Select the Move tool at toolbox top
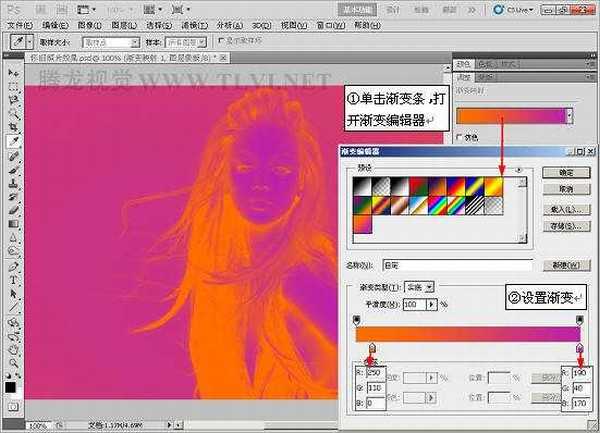The width and height of the screenshot is (600, 433). 13,73
